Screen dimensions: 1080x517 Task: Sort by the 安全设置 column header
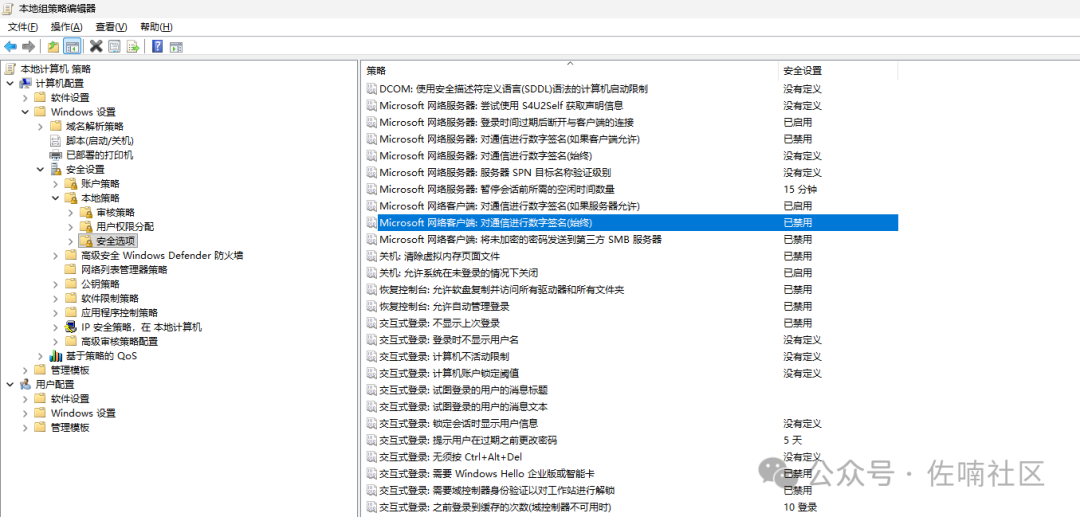(838, 70)
